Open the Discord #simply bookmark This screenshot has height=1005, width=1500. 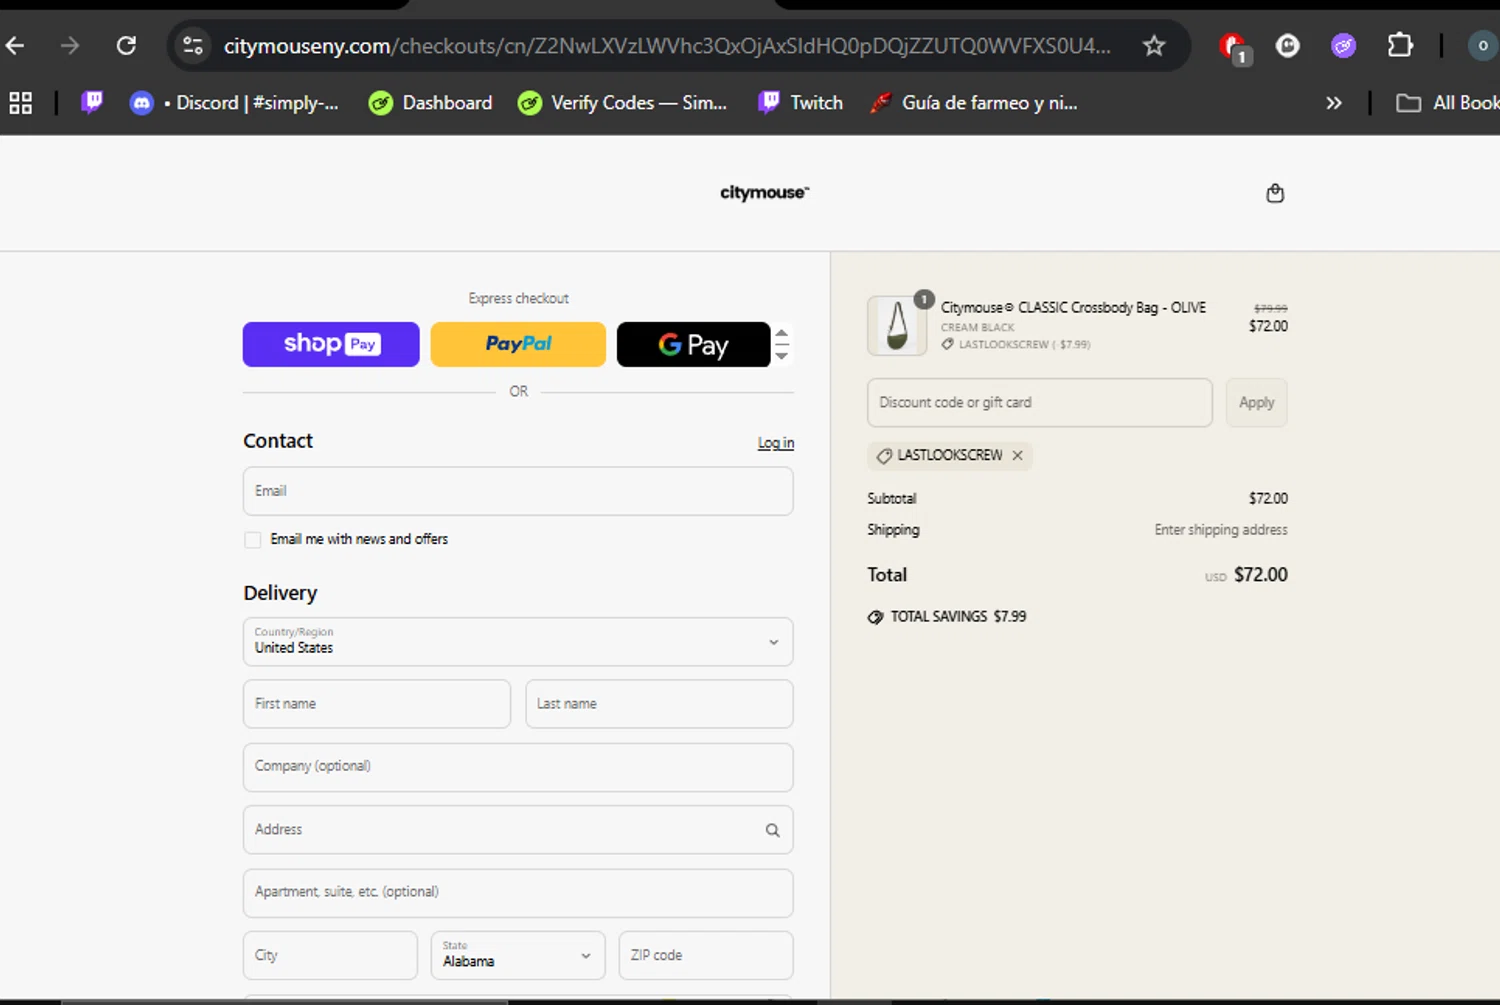click(235, 102)
